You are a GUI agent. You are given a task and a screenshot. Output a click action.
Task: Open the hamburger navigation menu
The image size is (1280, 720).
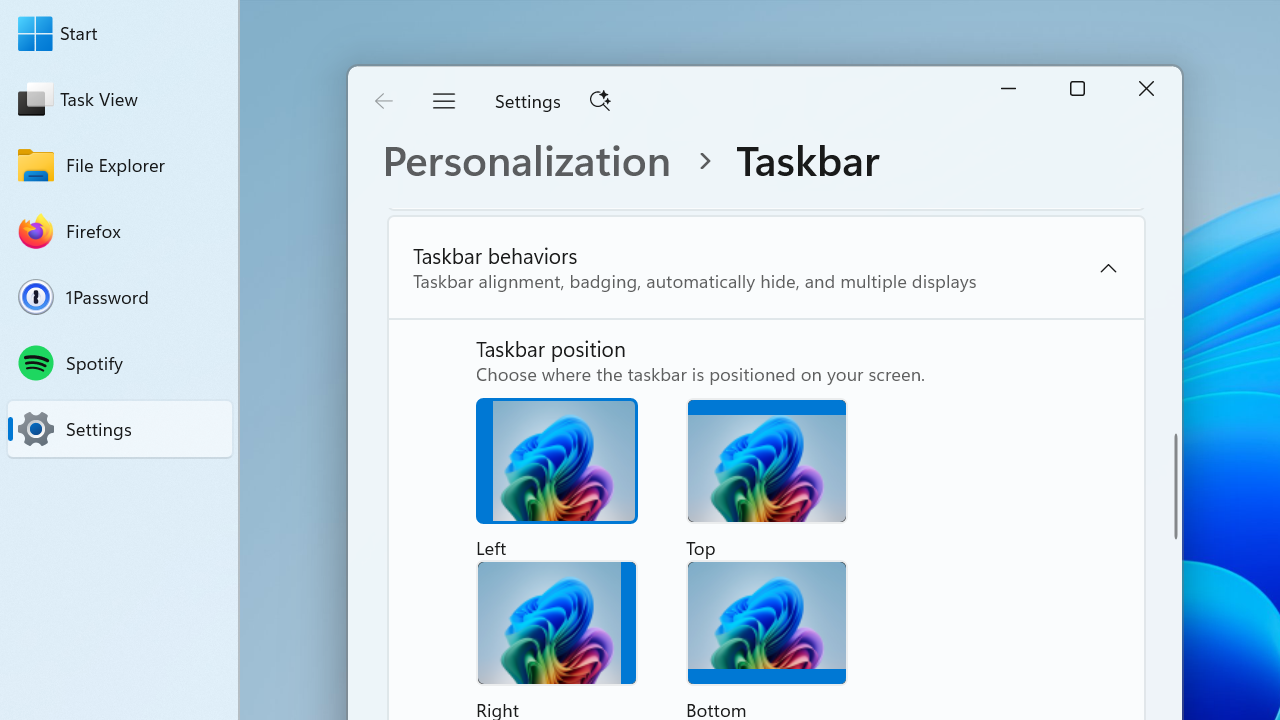[x=444, y=101]
